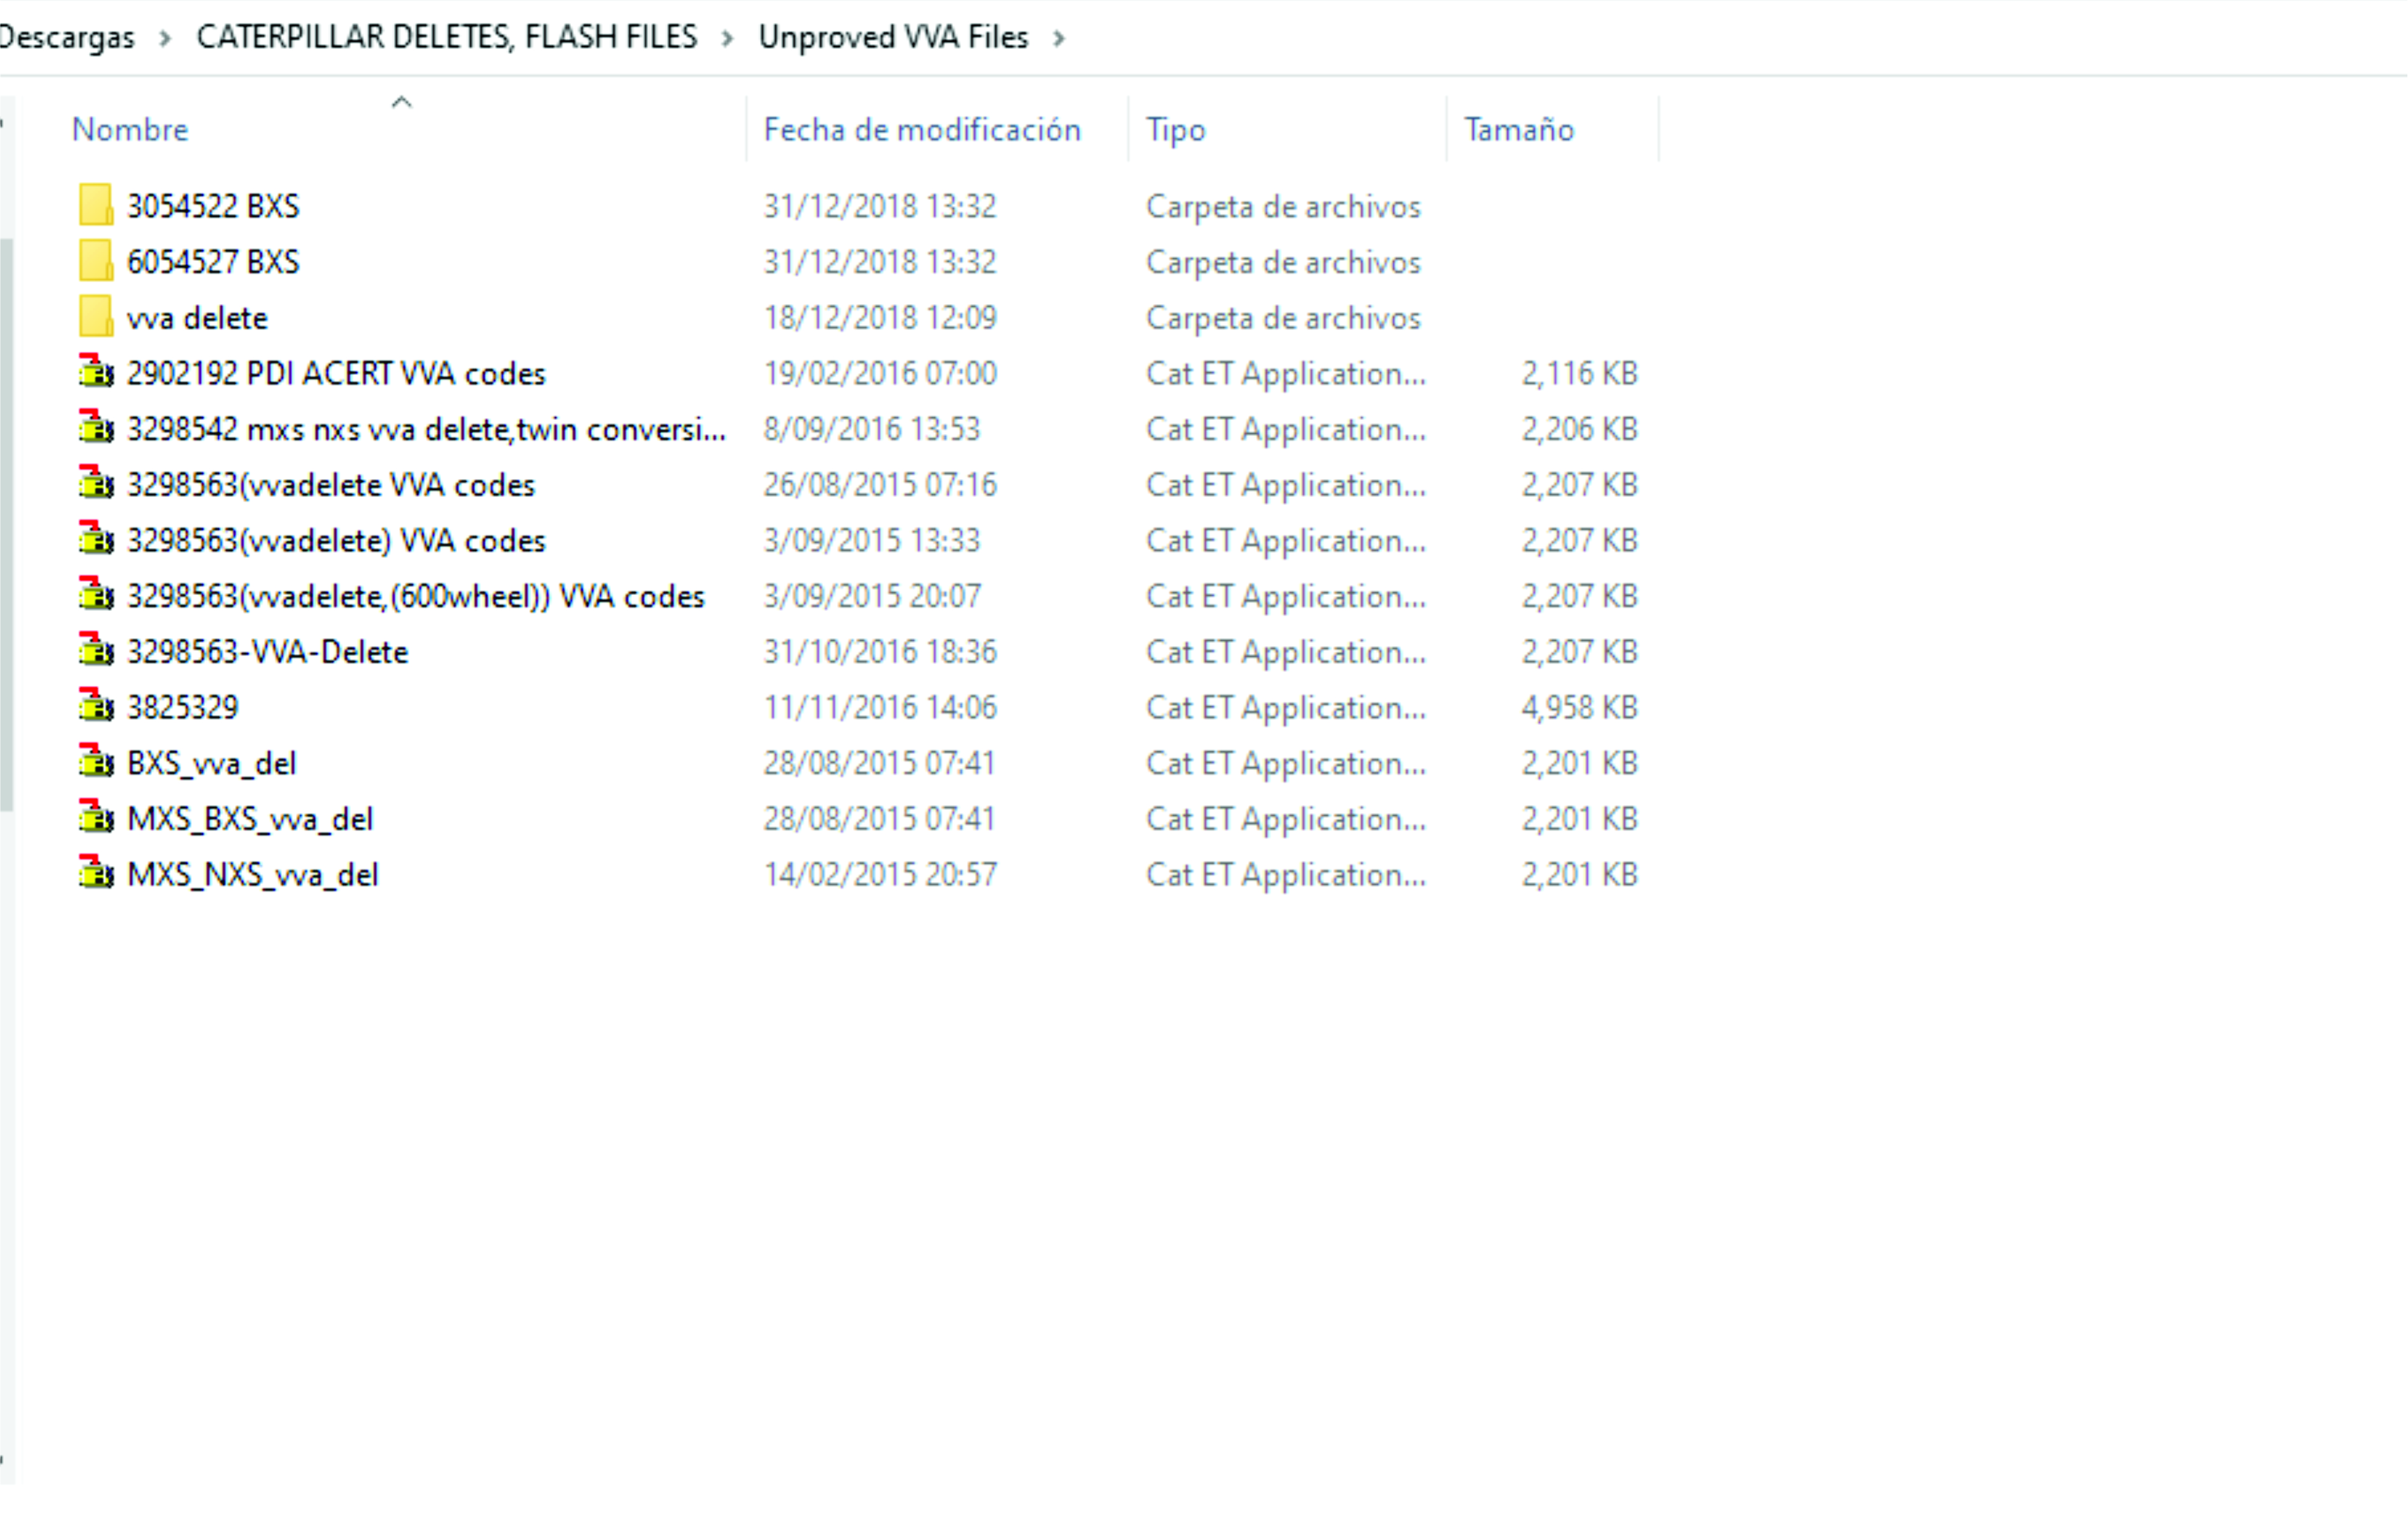Select the file name MXS_NXS_vva_del
This screenshot has width=2408, height=1533.
253,875
